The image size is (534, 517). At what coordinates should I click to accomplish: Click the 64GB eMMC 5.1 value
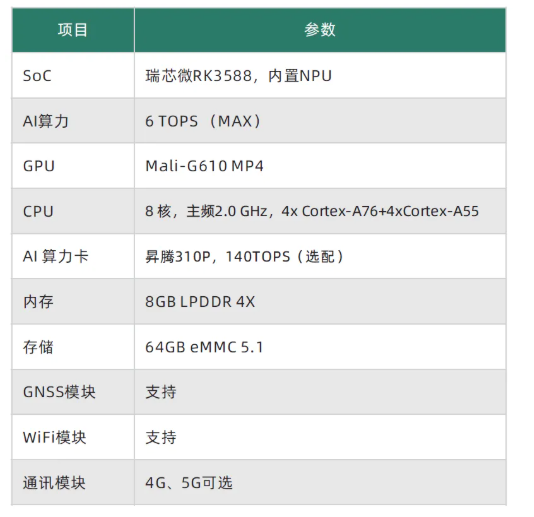tap(204, 347)
